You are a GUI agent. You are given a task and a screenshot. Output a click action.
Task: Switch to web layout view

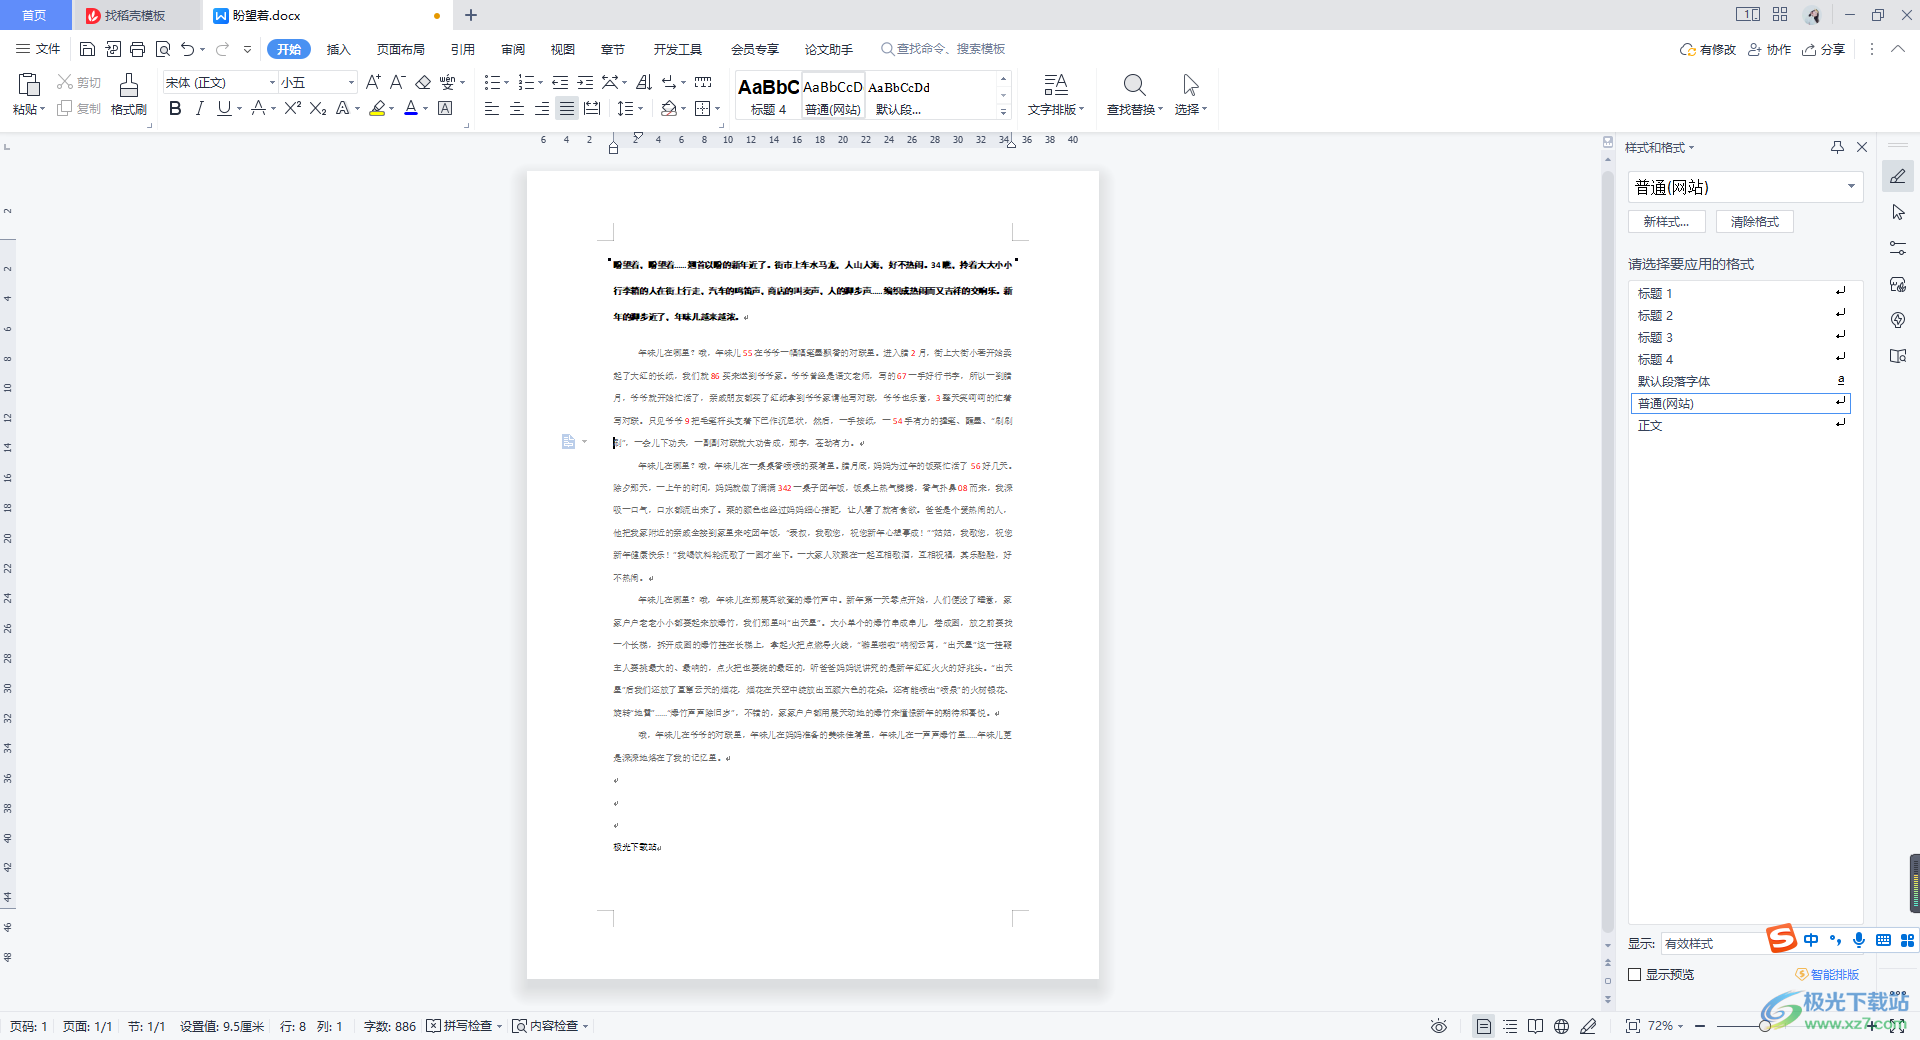tap(1561, 1026)
